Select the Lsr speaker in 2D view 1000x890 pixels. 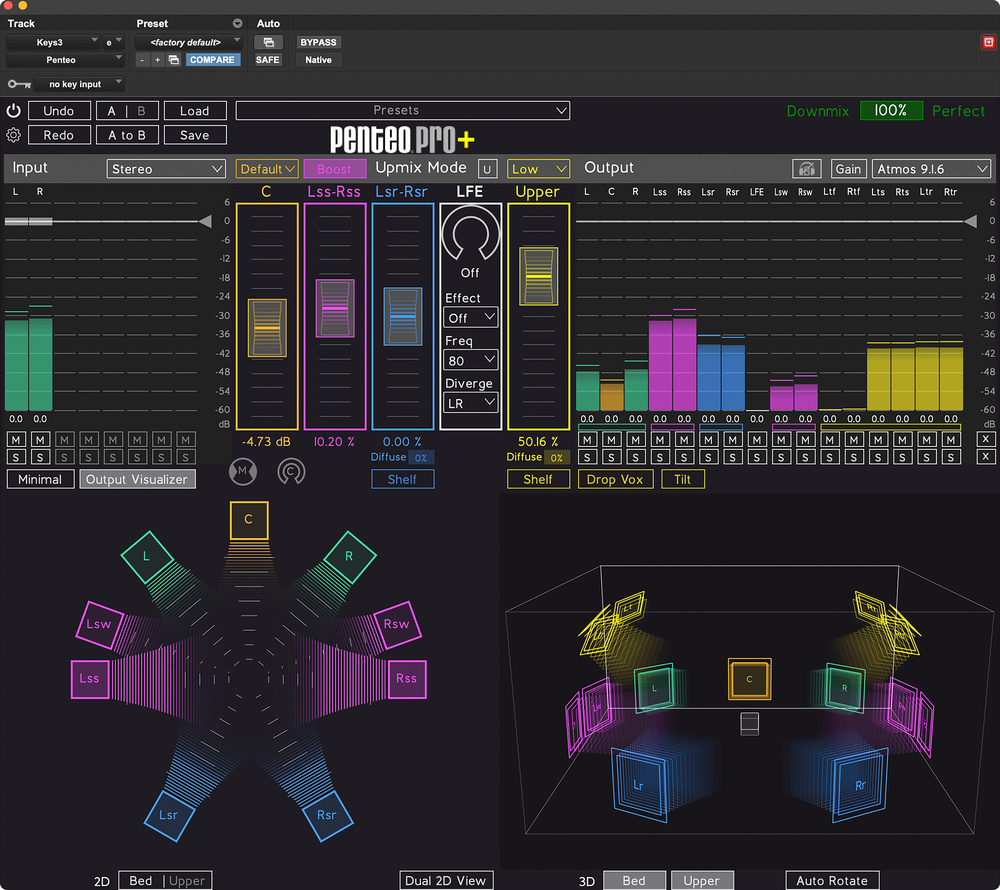pos(169,815)
